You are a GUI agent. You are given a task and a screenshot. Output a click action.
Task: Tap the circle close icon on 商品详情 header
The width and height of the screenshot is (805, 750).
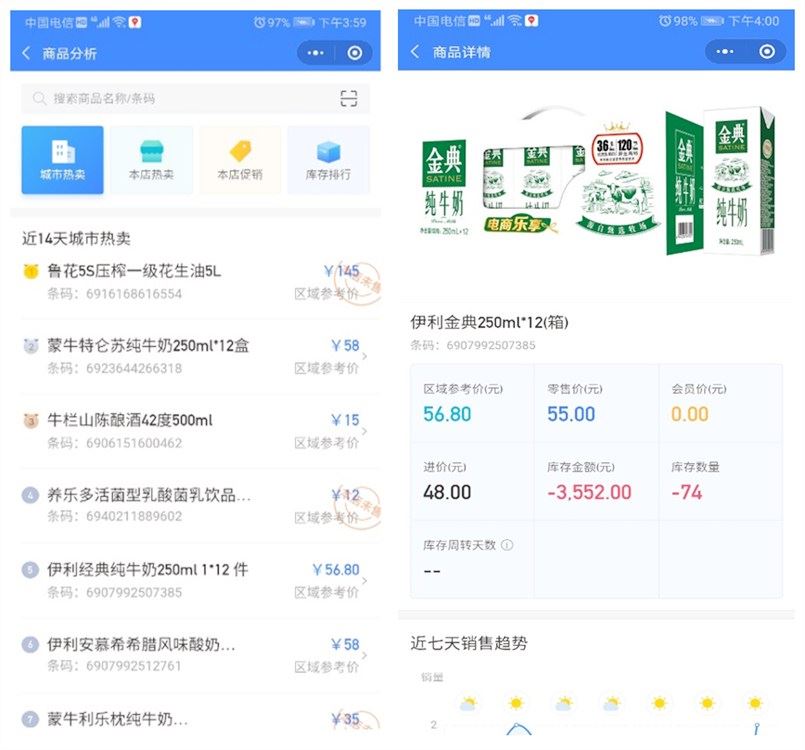[x=766, y=51]
